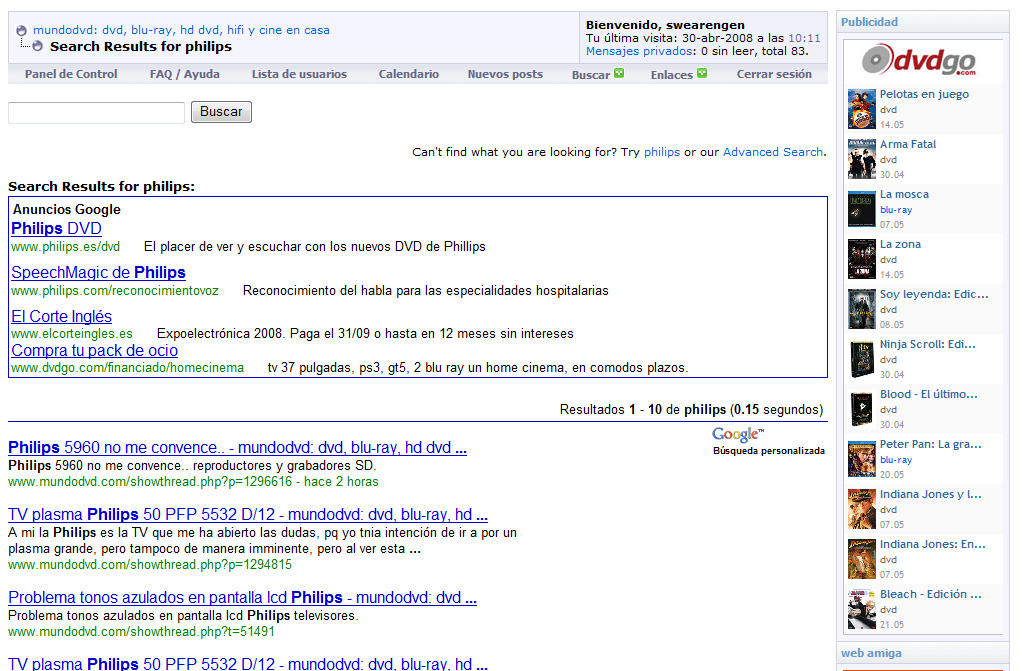Click into the search text field
1022x671 pixels.
click(x=96, y=112)
